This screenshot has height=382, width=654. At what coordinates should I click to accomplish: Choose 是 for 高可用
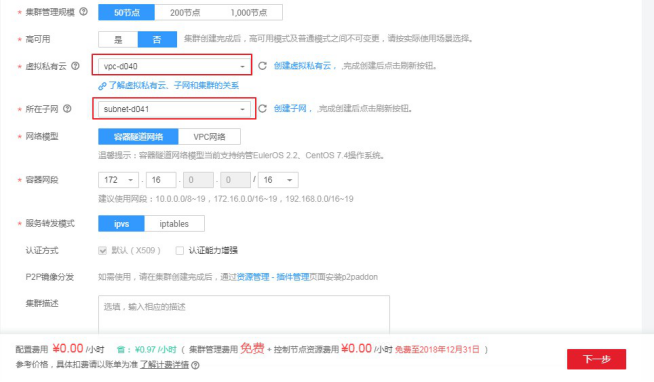[x=118, y=40]
